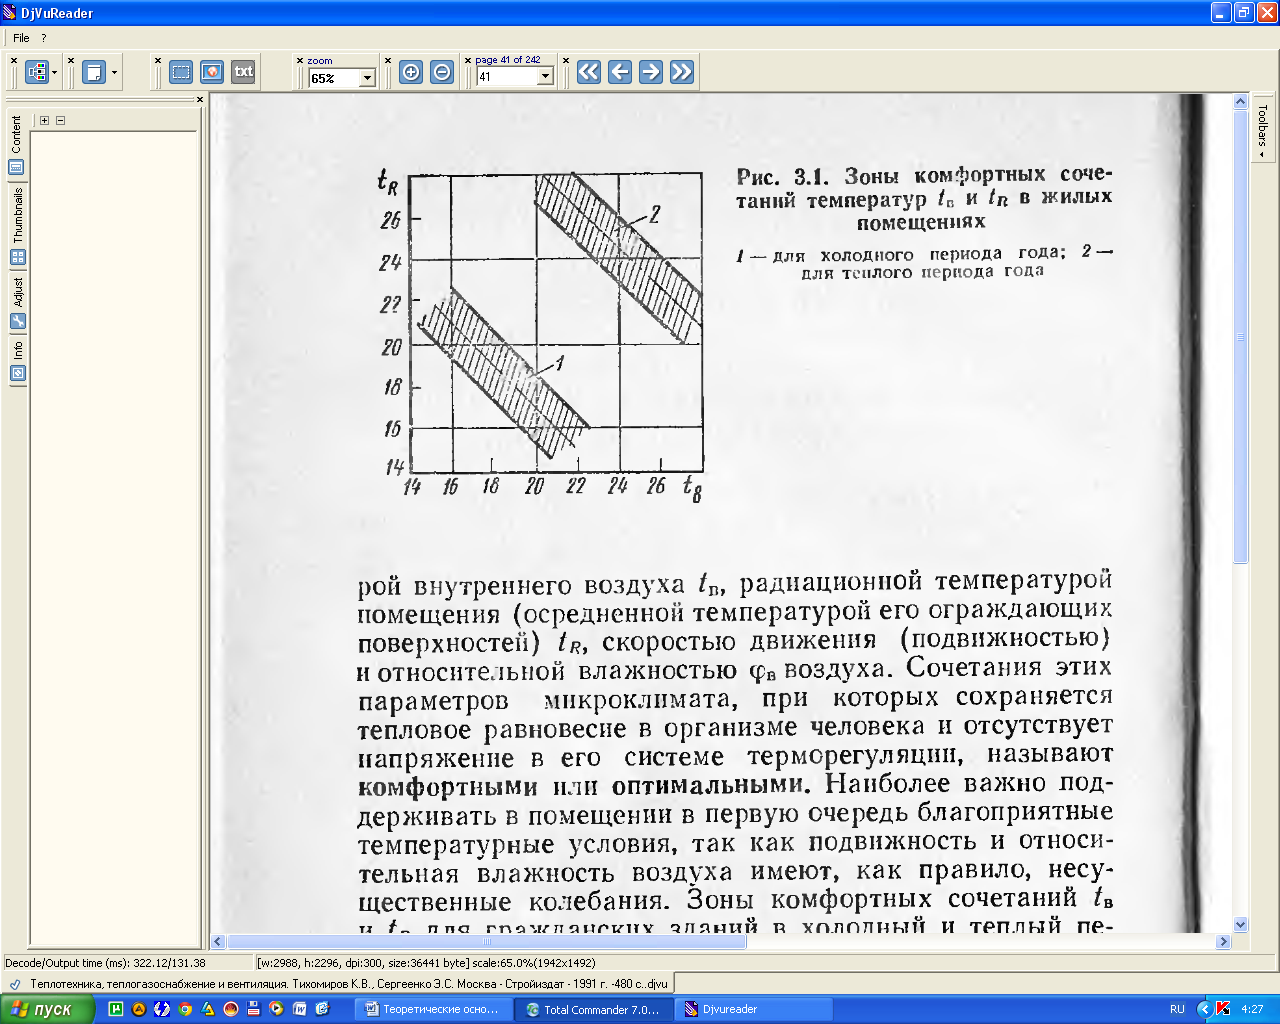
Task: Open the Toolbars side tab
Action: [1262, 129]
